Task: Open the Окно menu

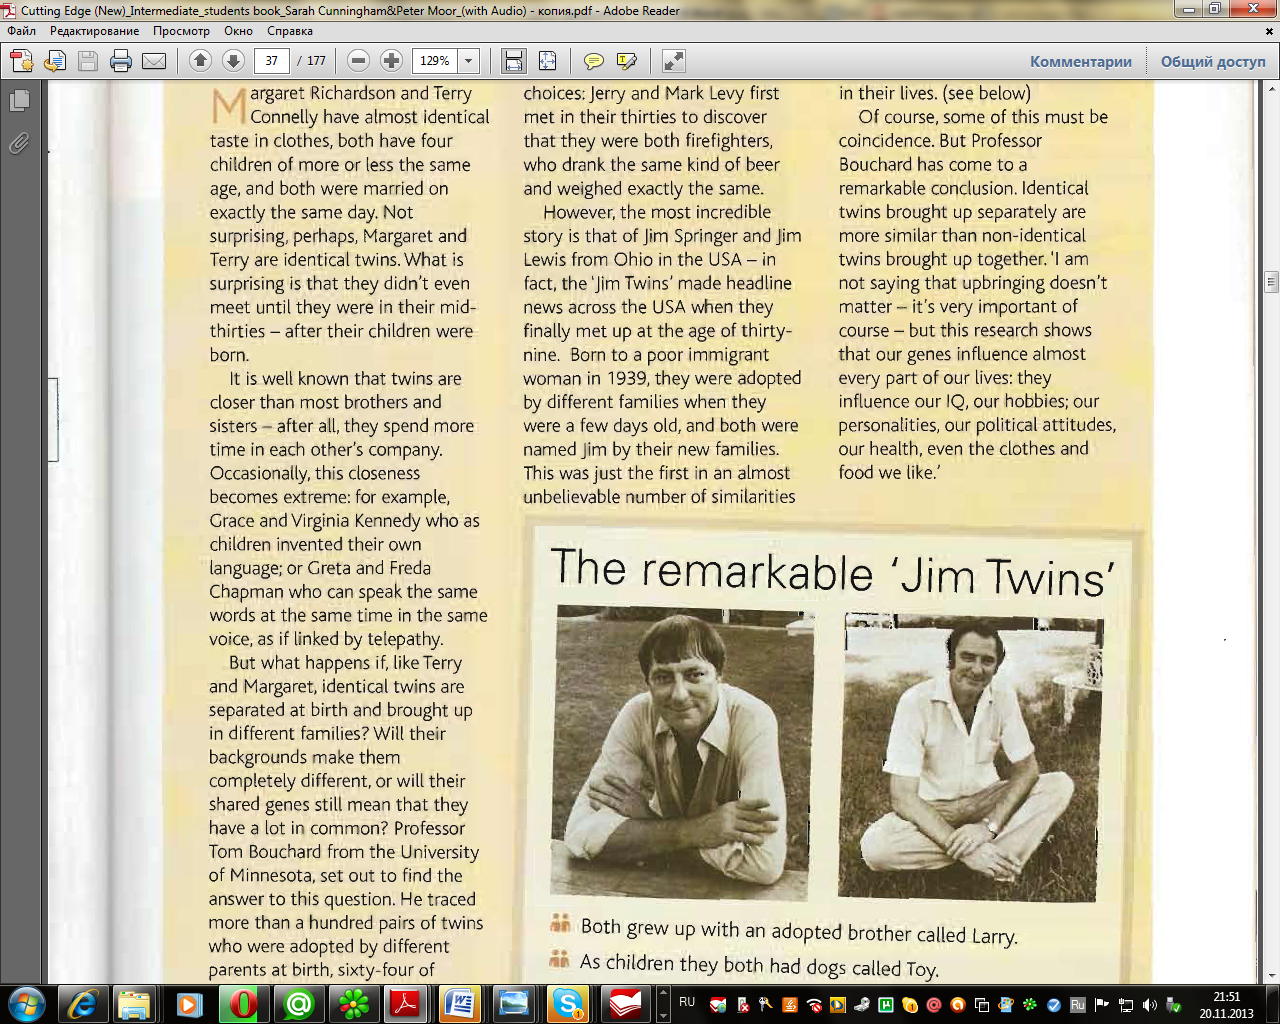Action: click(238, 31)
